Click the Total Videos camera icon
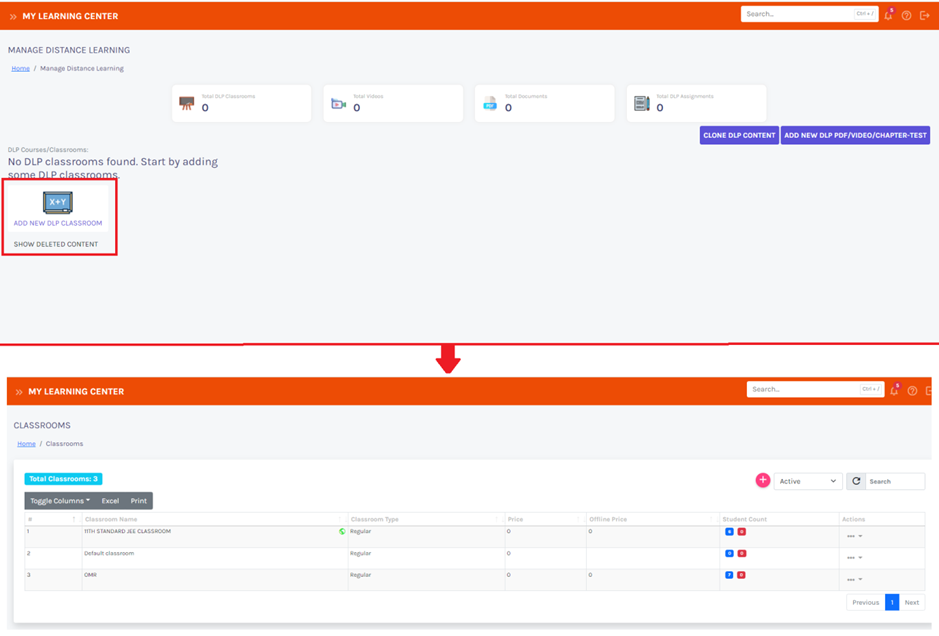 [338, 104]
